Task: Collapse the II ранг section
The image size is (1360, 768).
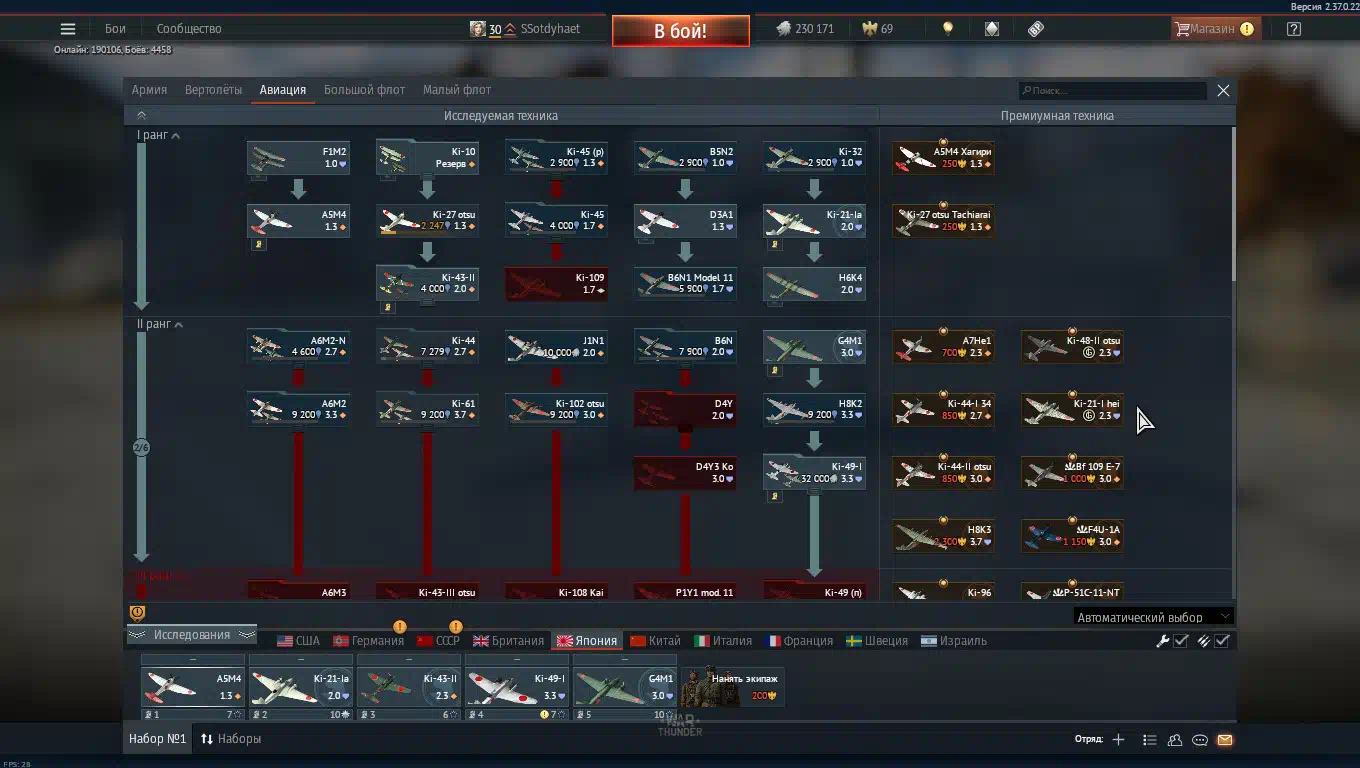Action: click(160, 324)
